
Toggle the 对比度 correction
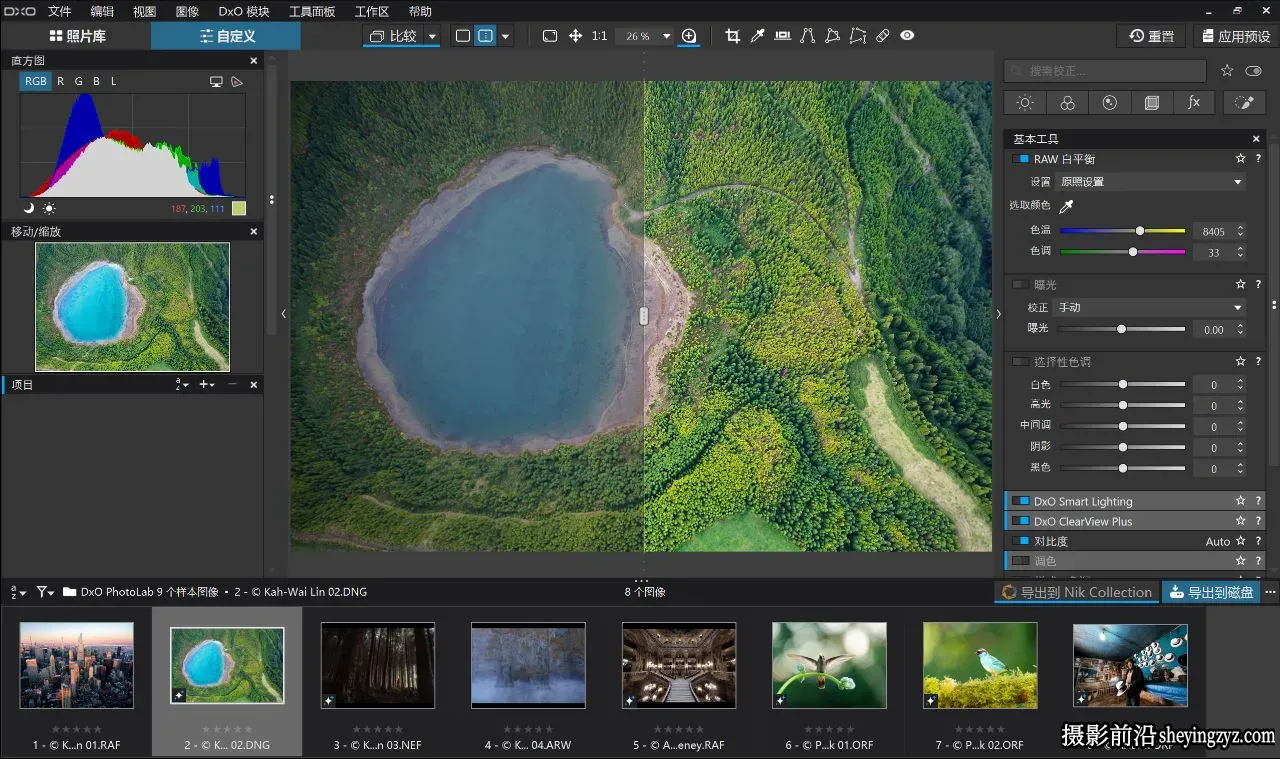[x=1021, y=542]
